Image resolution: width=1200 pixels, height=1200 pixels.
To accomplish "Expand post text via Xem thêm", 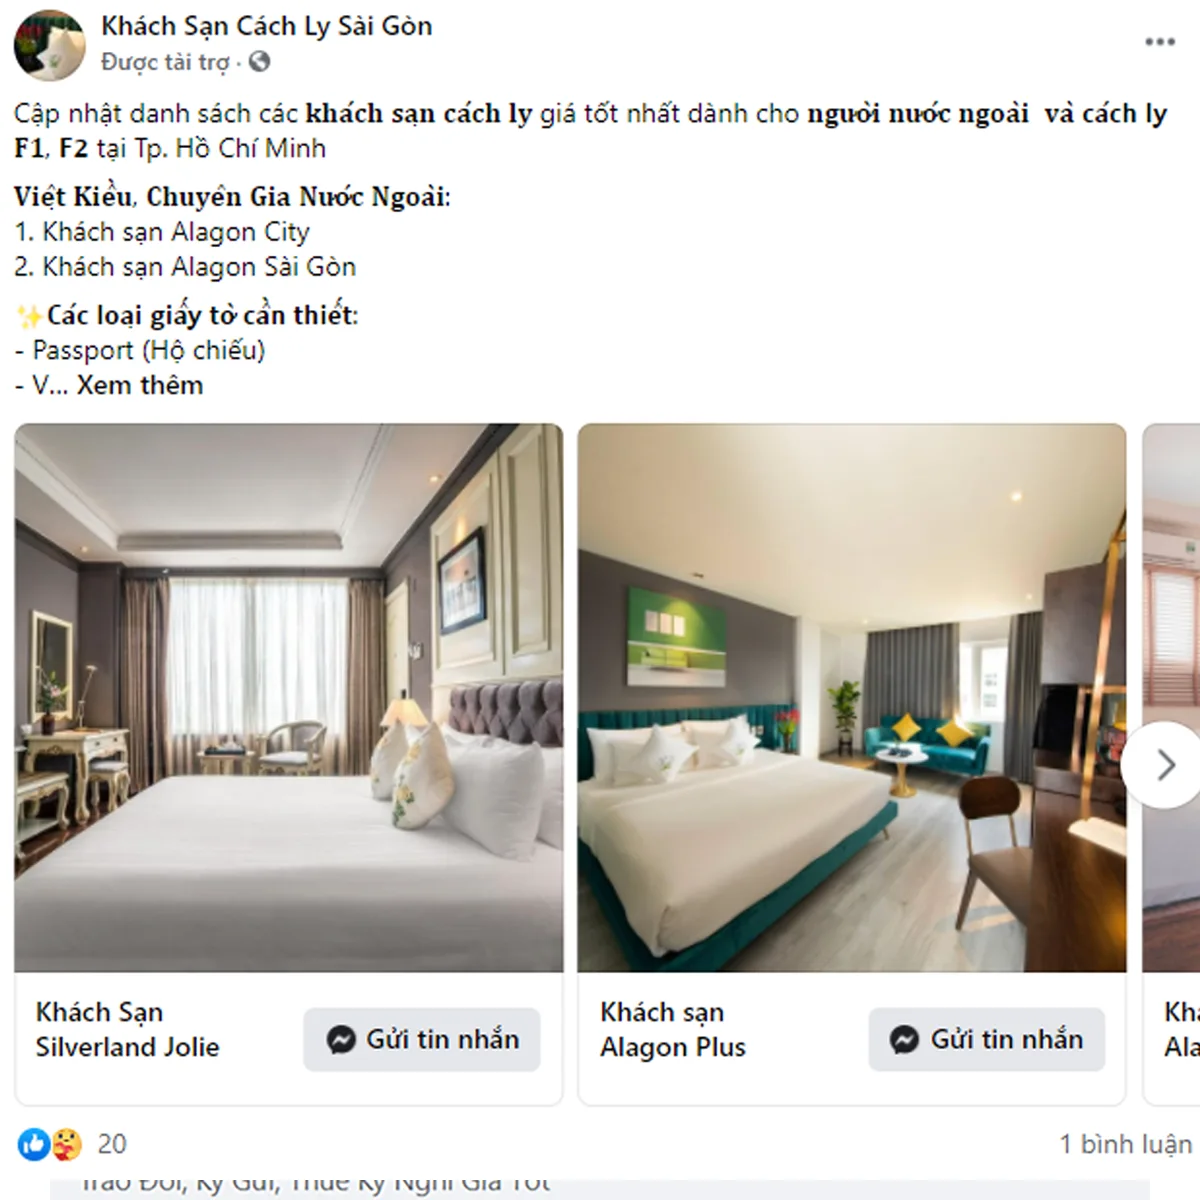I will tap(140, 385).
